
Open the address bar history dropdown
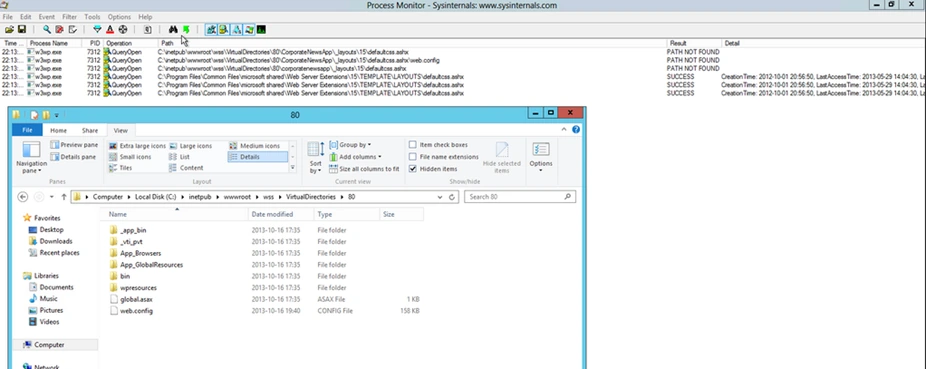(440, 197)
